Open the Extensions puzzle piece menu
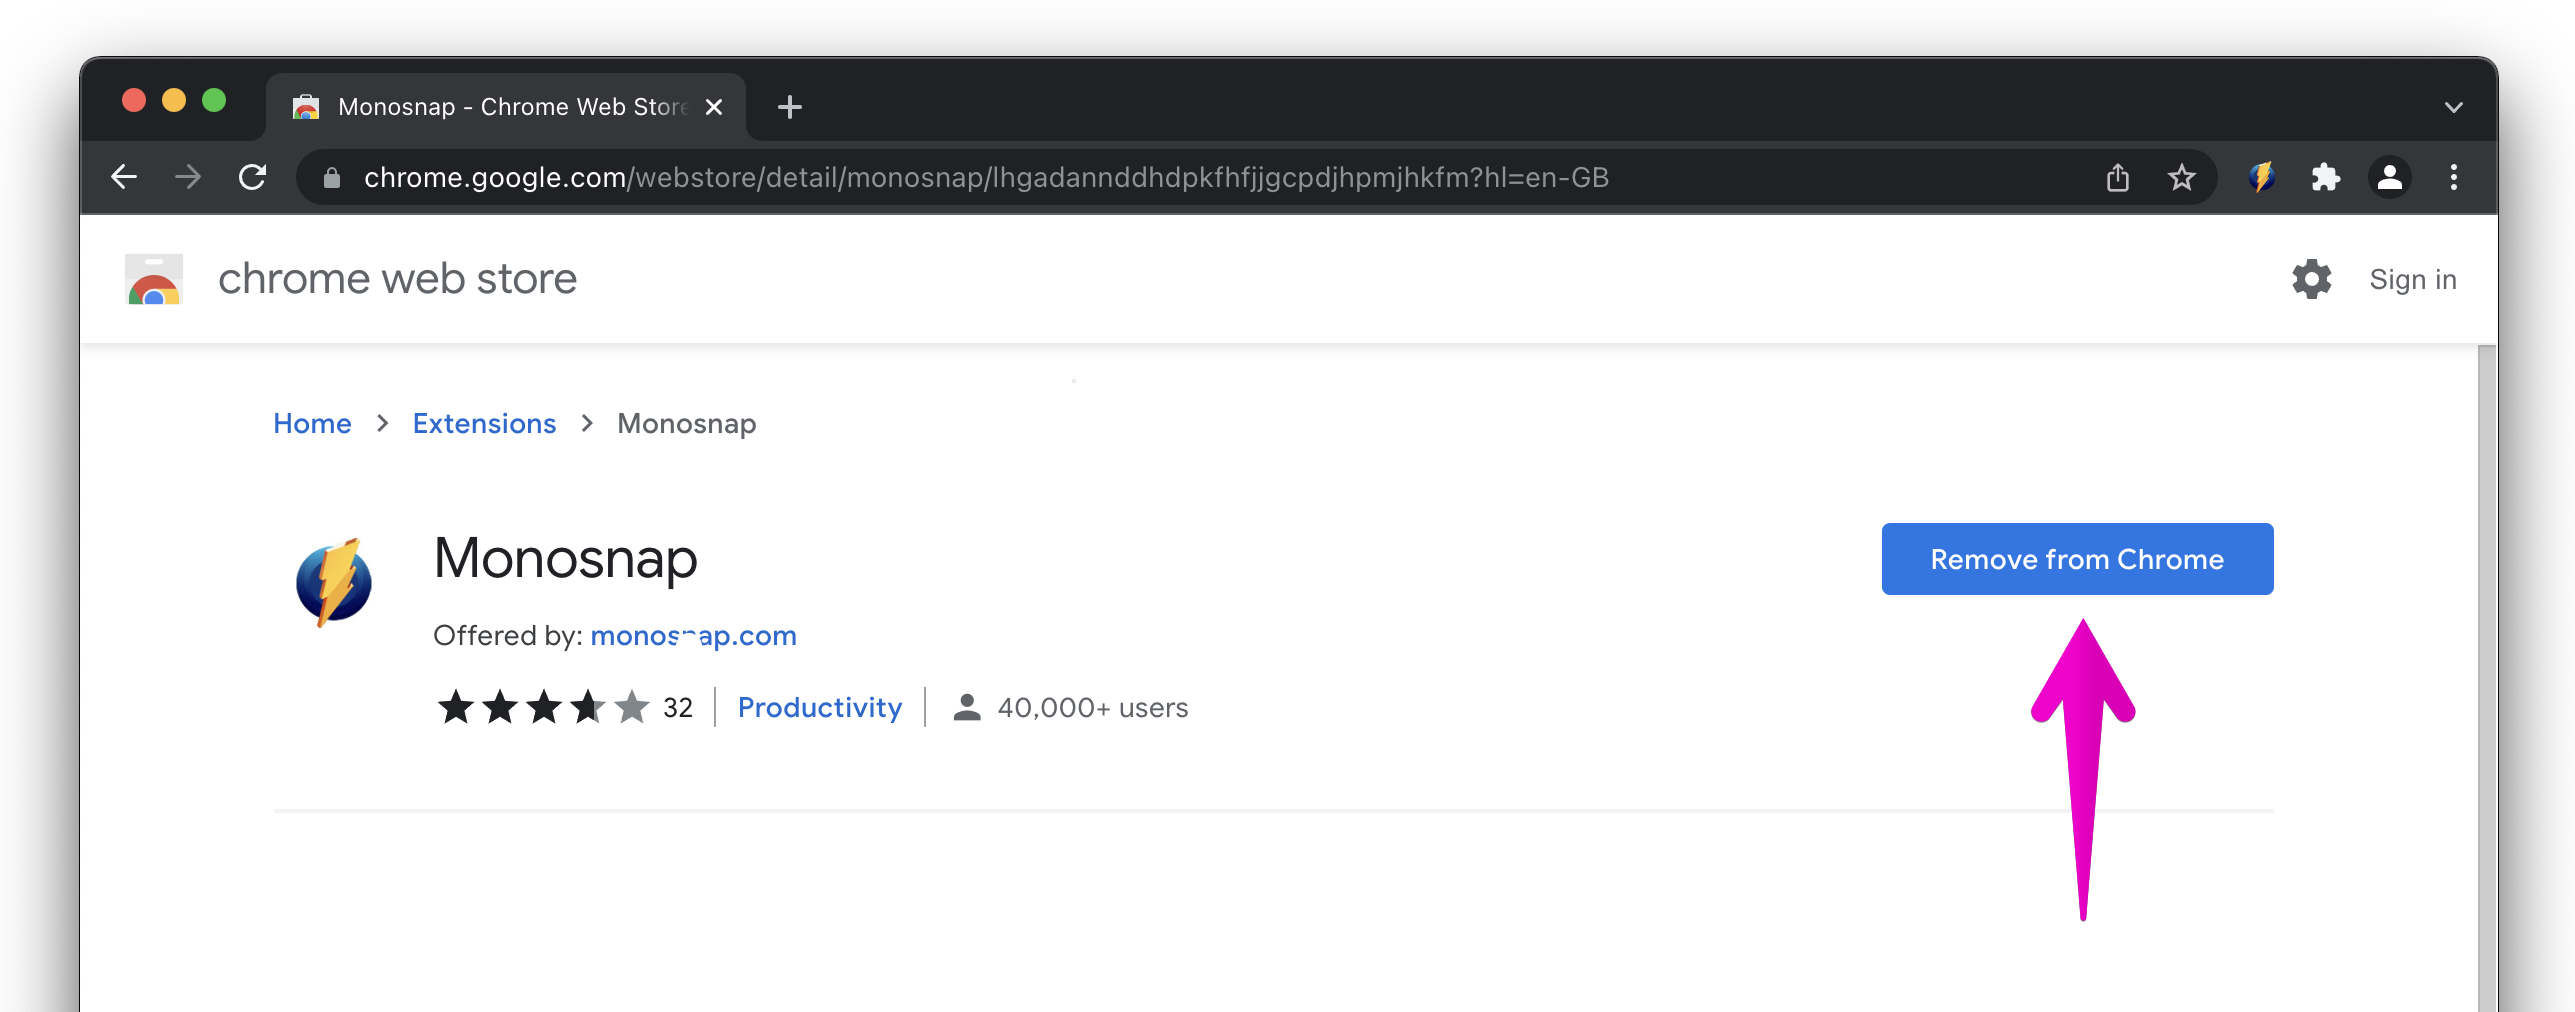2575x1012 pixels. (2325, 177)
